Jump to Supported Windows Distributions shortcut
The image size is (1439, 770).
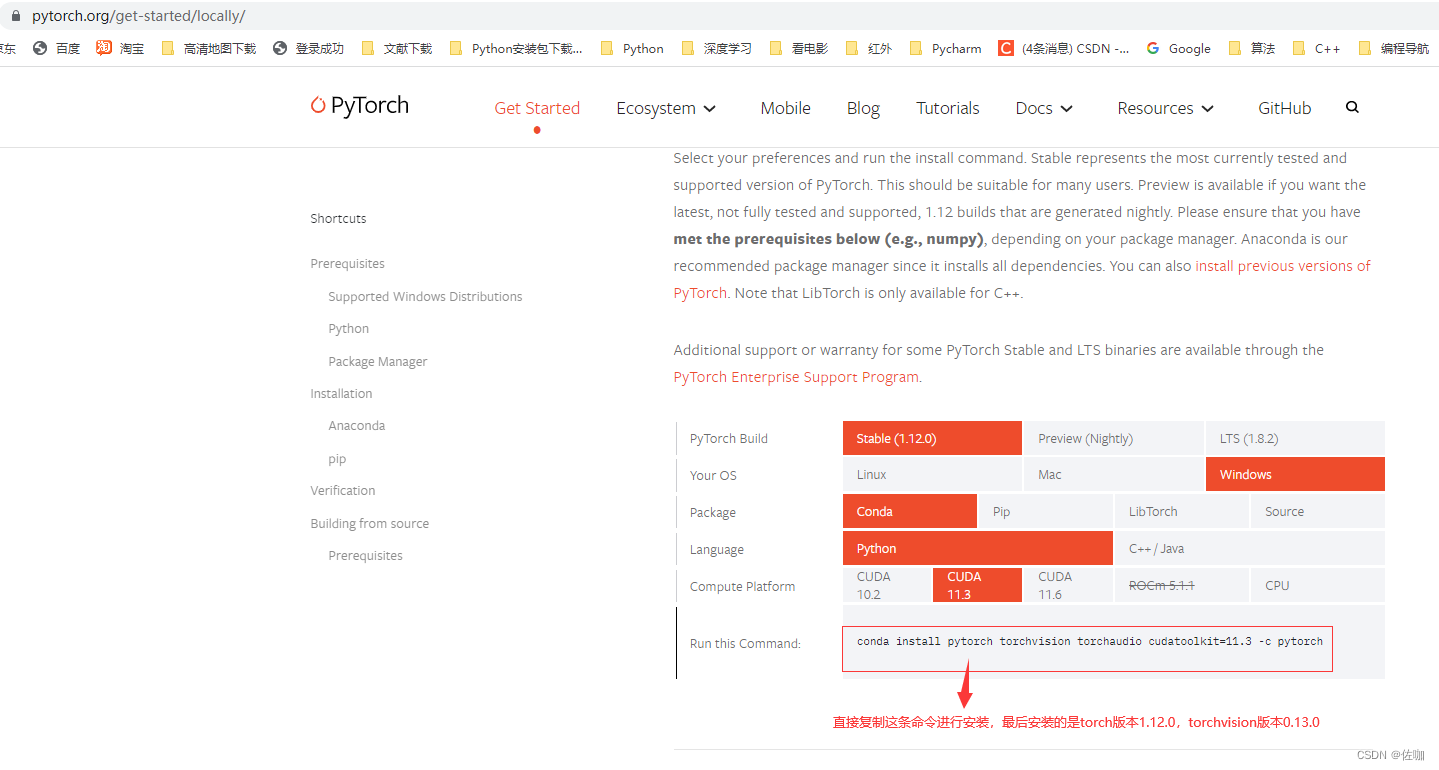click(x=425, y=296)
